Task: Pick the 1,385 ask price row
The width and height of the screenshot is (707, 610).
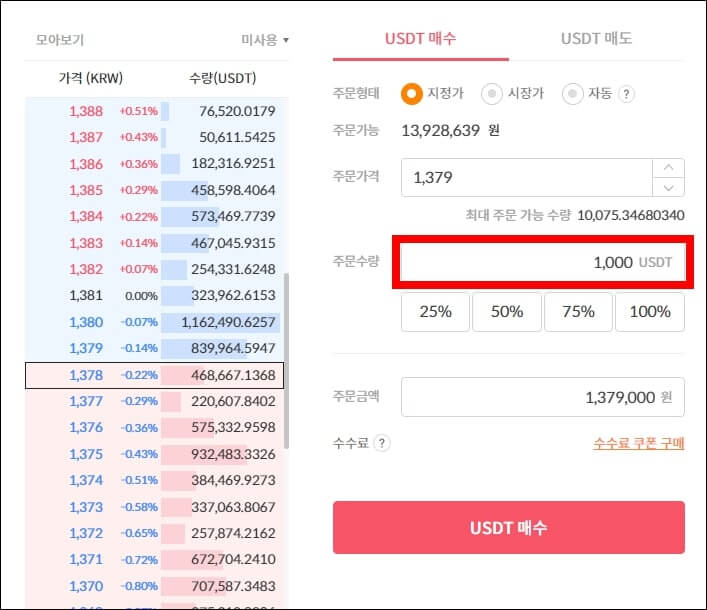Action: [x=154, y=190]
